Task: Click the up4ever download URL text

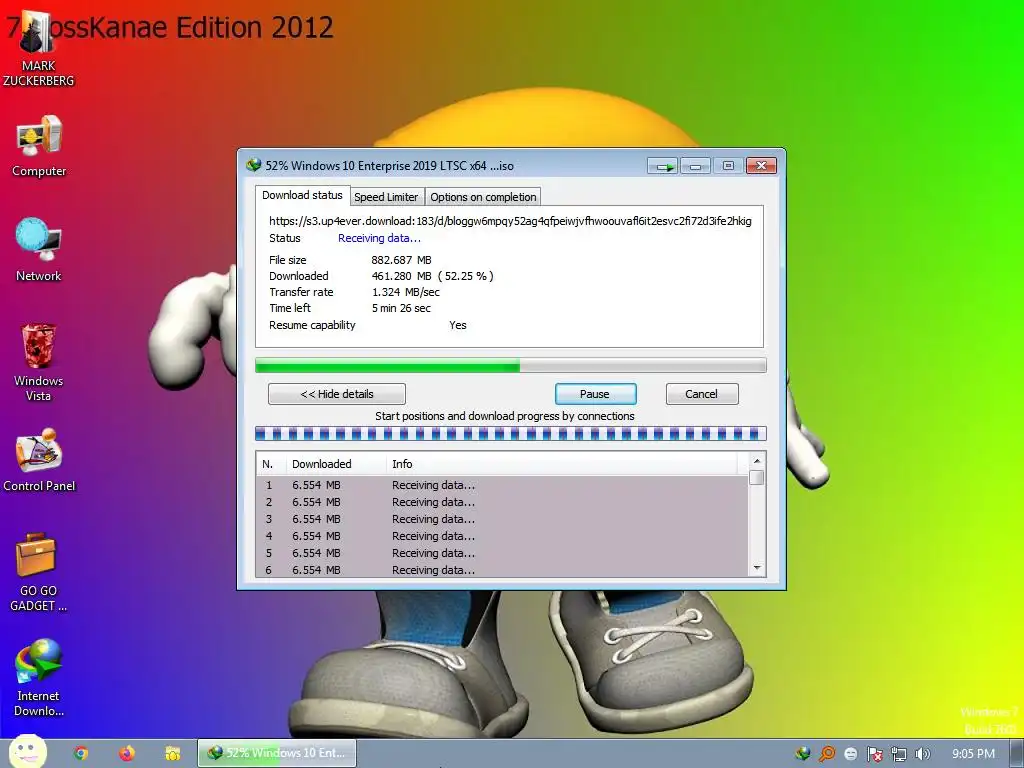Action: (510, 221)
